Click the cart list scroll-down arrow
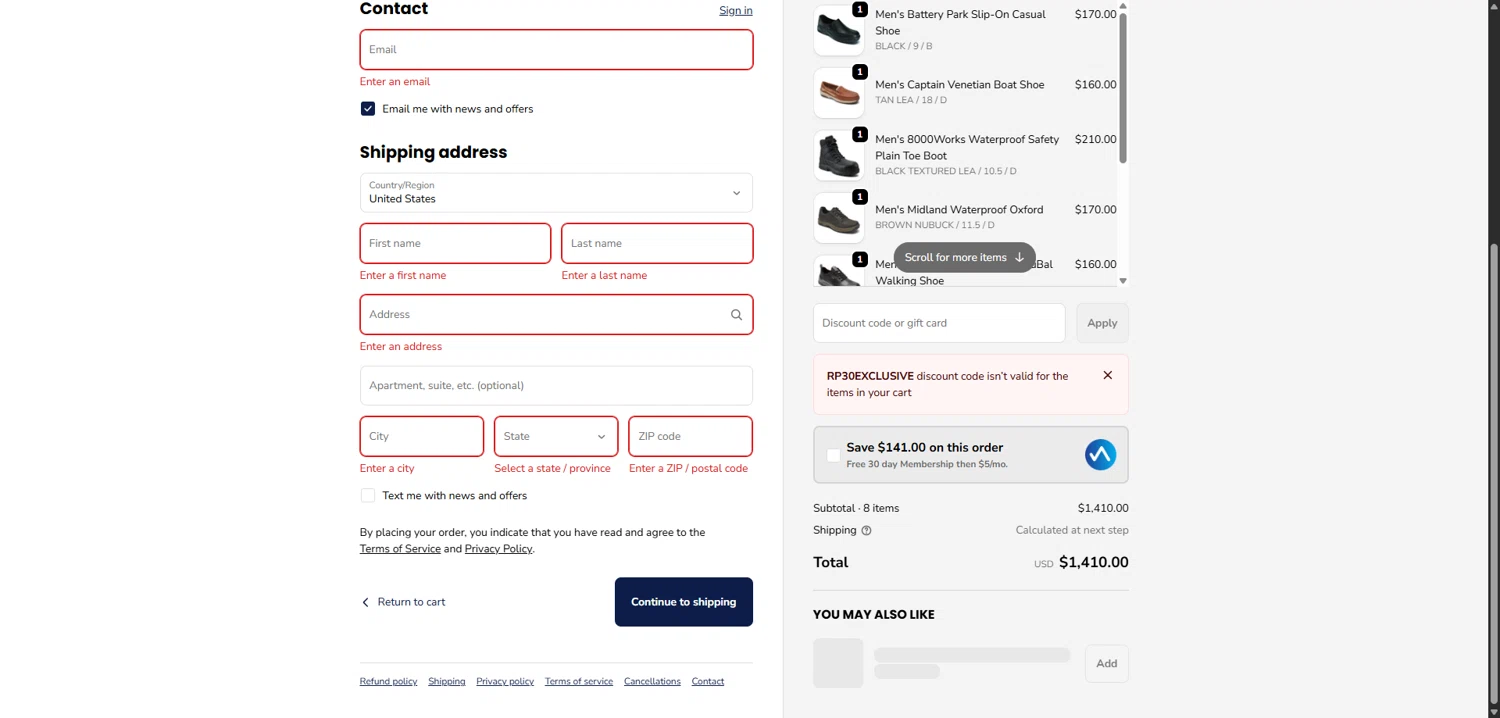The image size is (1500, 718). coord(1123,281)
